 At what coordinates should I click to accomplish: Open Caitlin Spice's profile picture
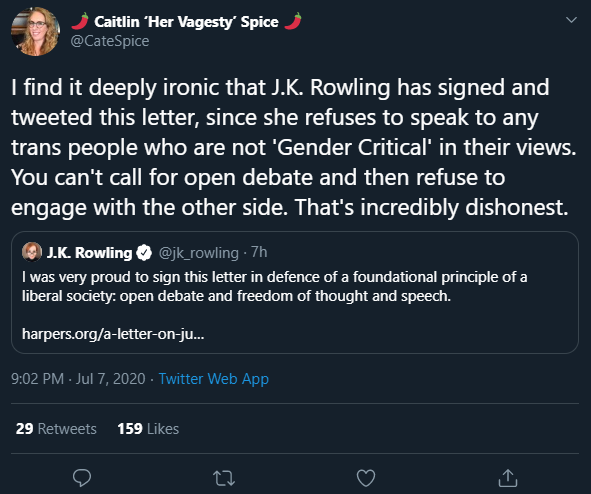(x=35, y=31)
